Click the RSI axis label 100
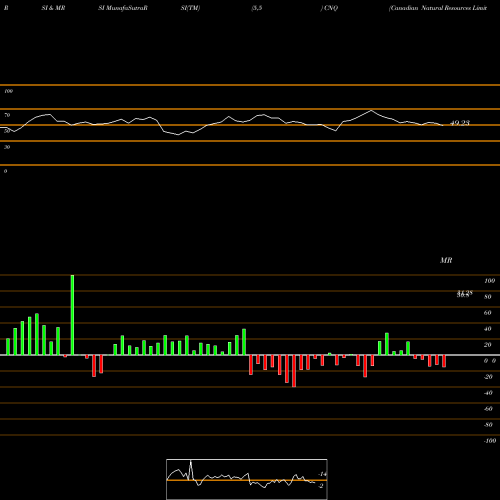The height and width of the screenshot is (500, 500). [8, 91]
